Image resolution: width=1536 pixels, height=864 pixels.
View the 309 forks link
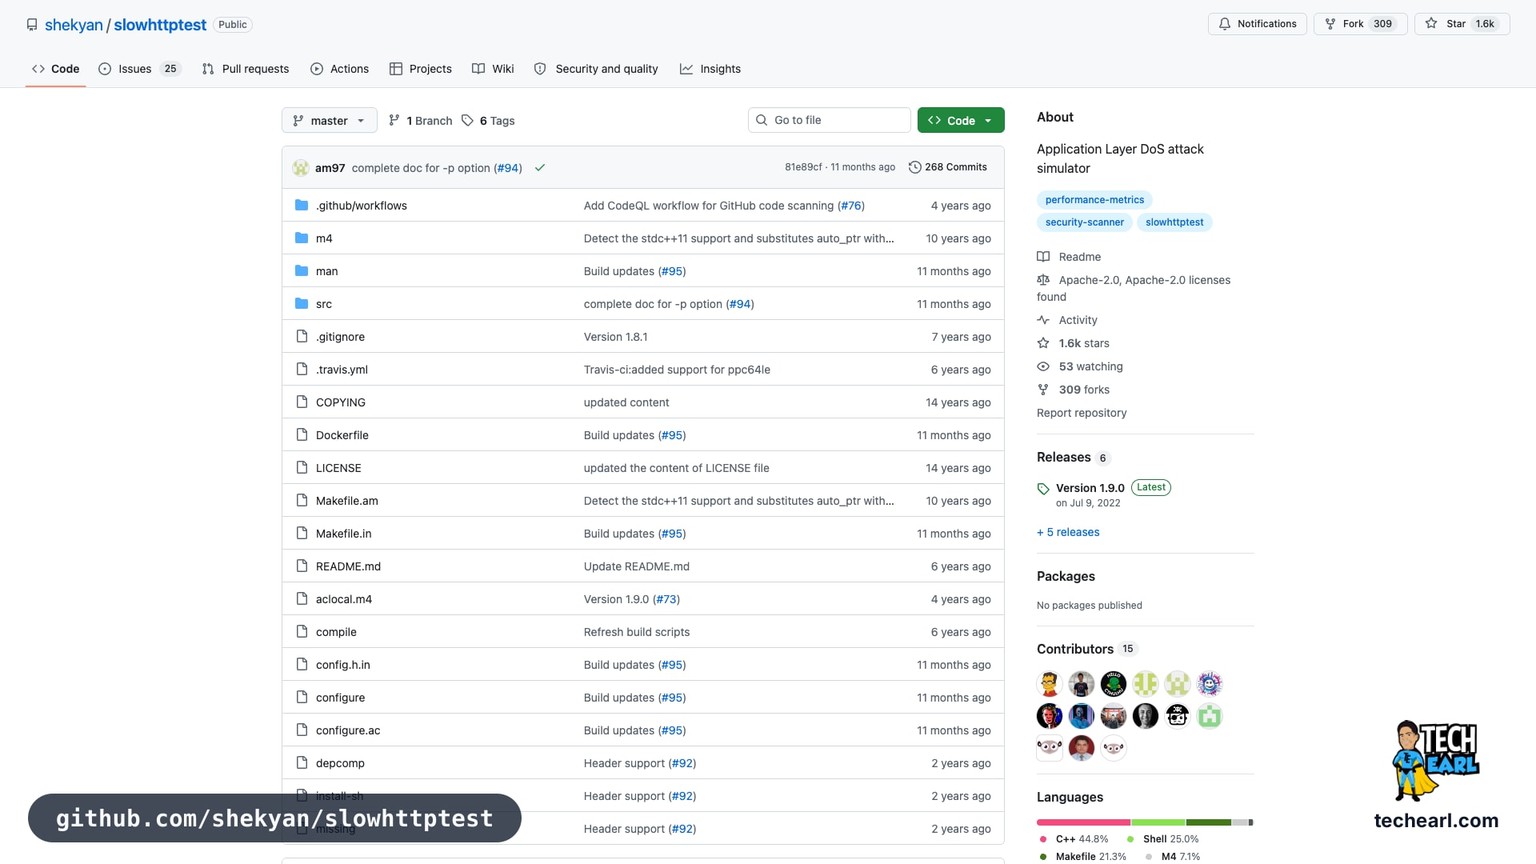[1074, 390]
